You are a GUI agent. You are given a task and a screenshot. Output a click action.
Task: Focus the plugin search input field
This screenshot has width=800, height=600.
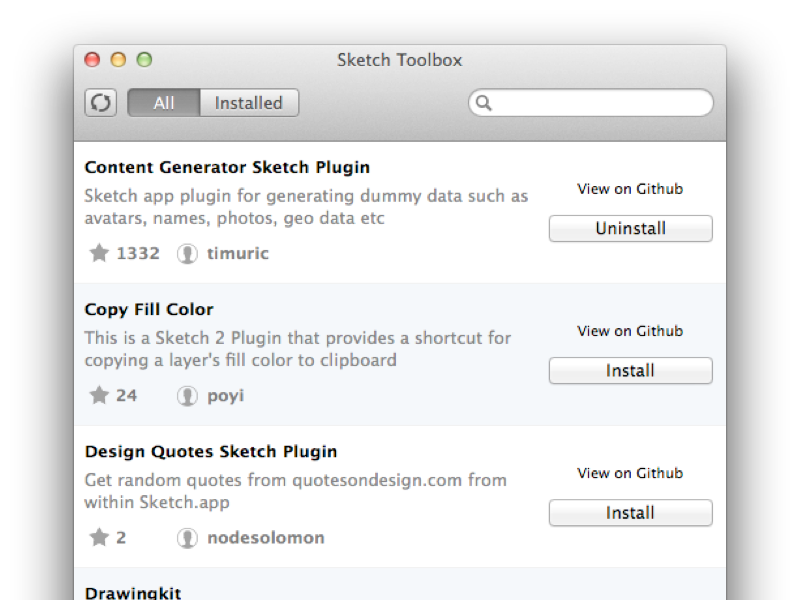click(x=591, y=103)
